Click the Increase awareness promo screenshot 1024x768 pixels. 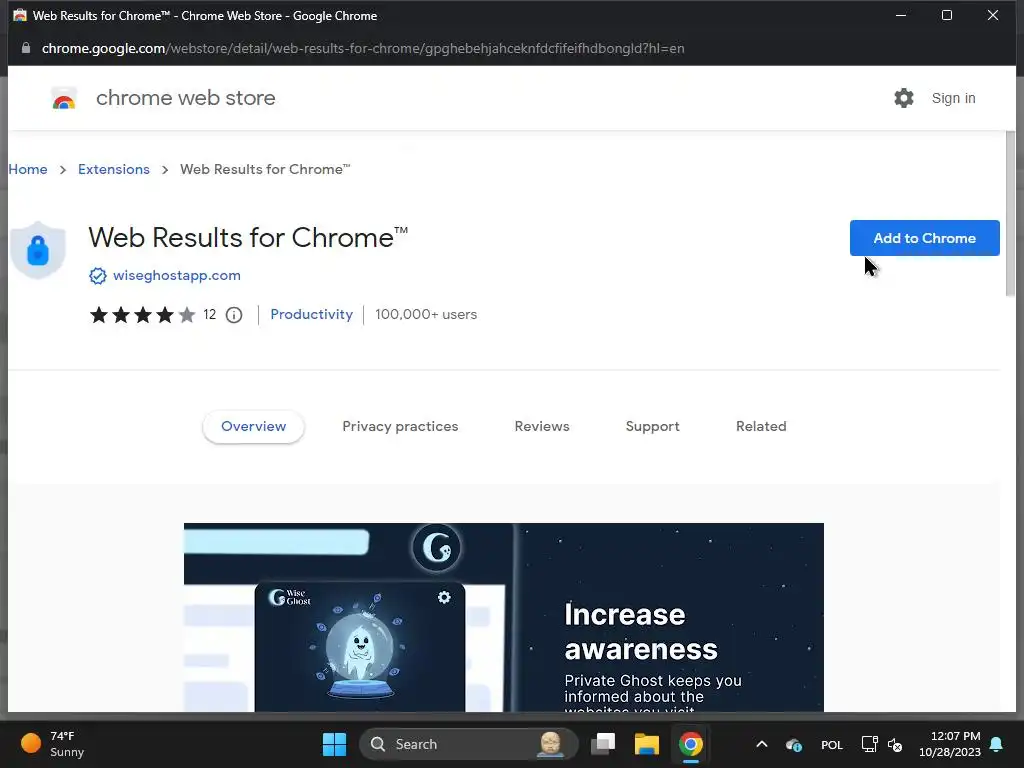pos(504,617)
